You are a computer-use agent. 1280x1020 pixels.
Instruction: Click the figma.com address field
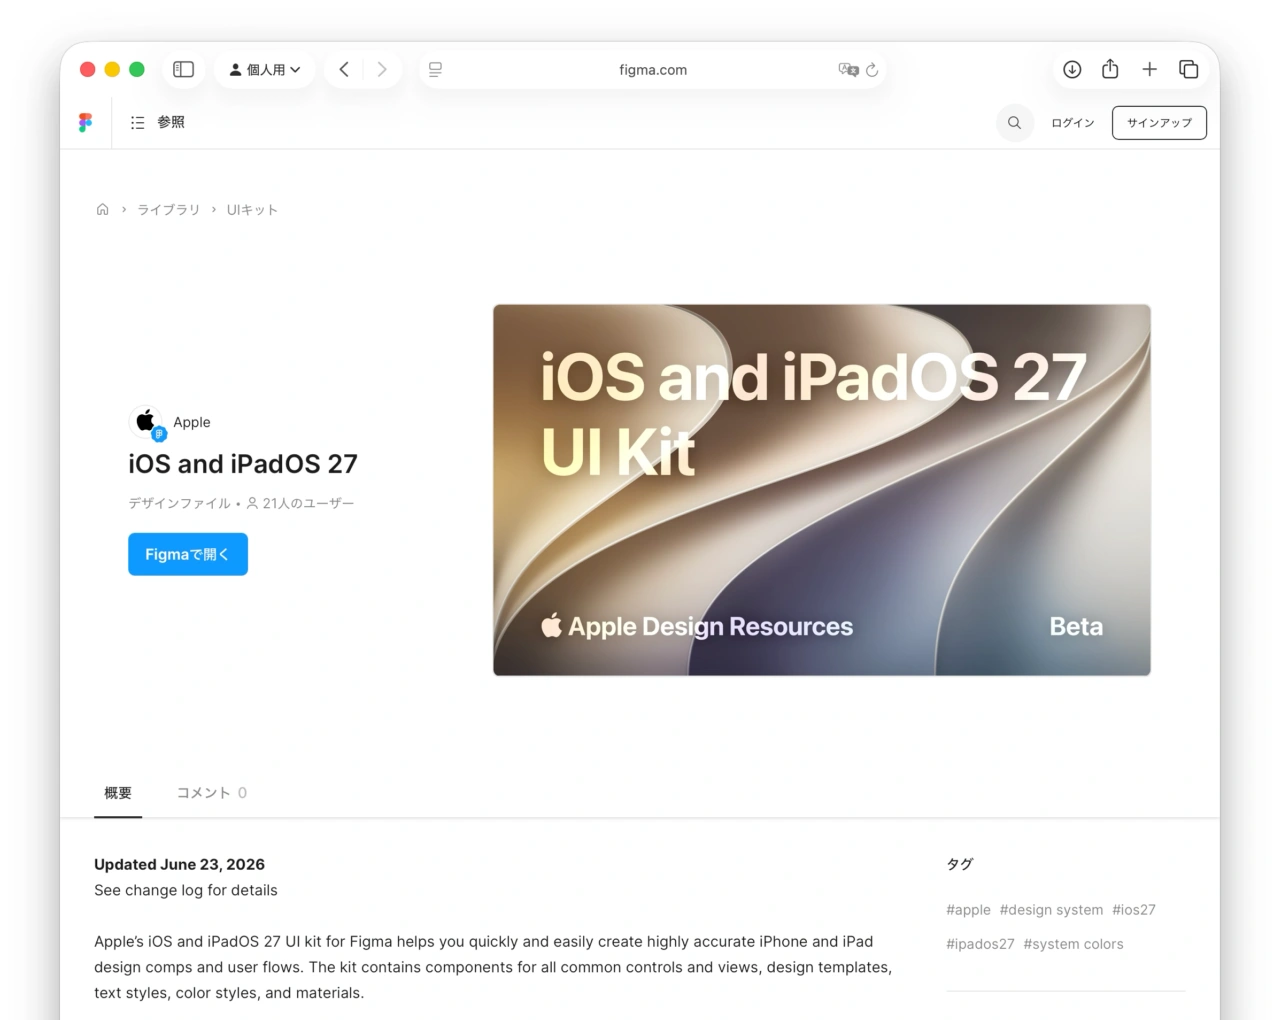click(652, 70)
